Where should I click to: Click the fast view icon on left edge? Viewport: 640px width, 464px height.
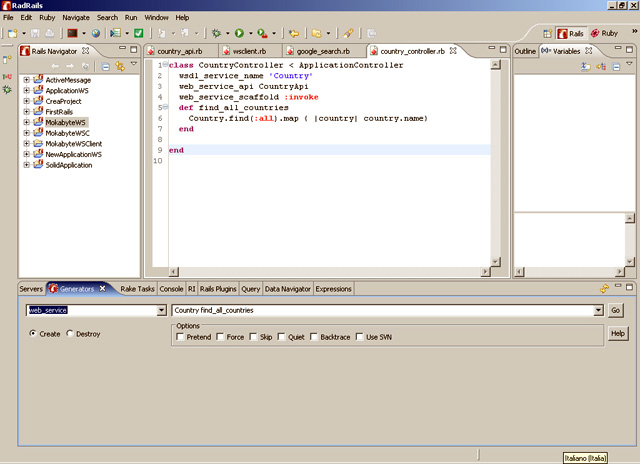click(x=7, y=60)
